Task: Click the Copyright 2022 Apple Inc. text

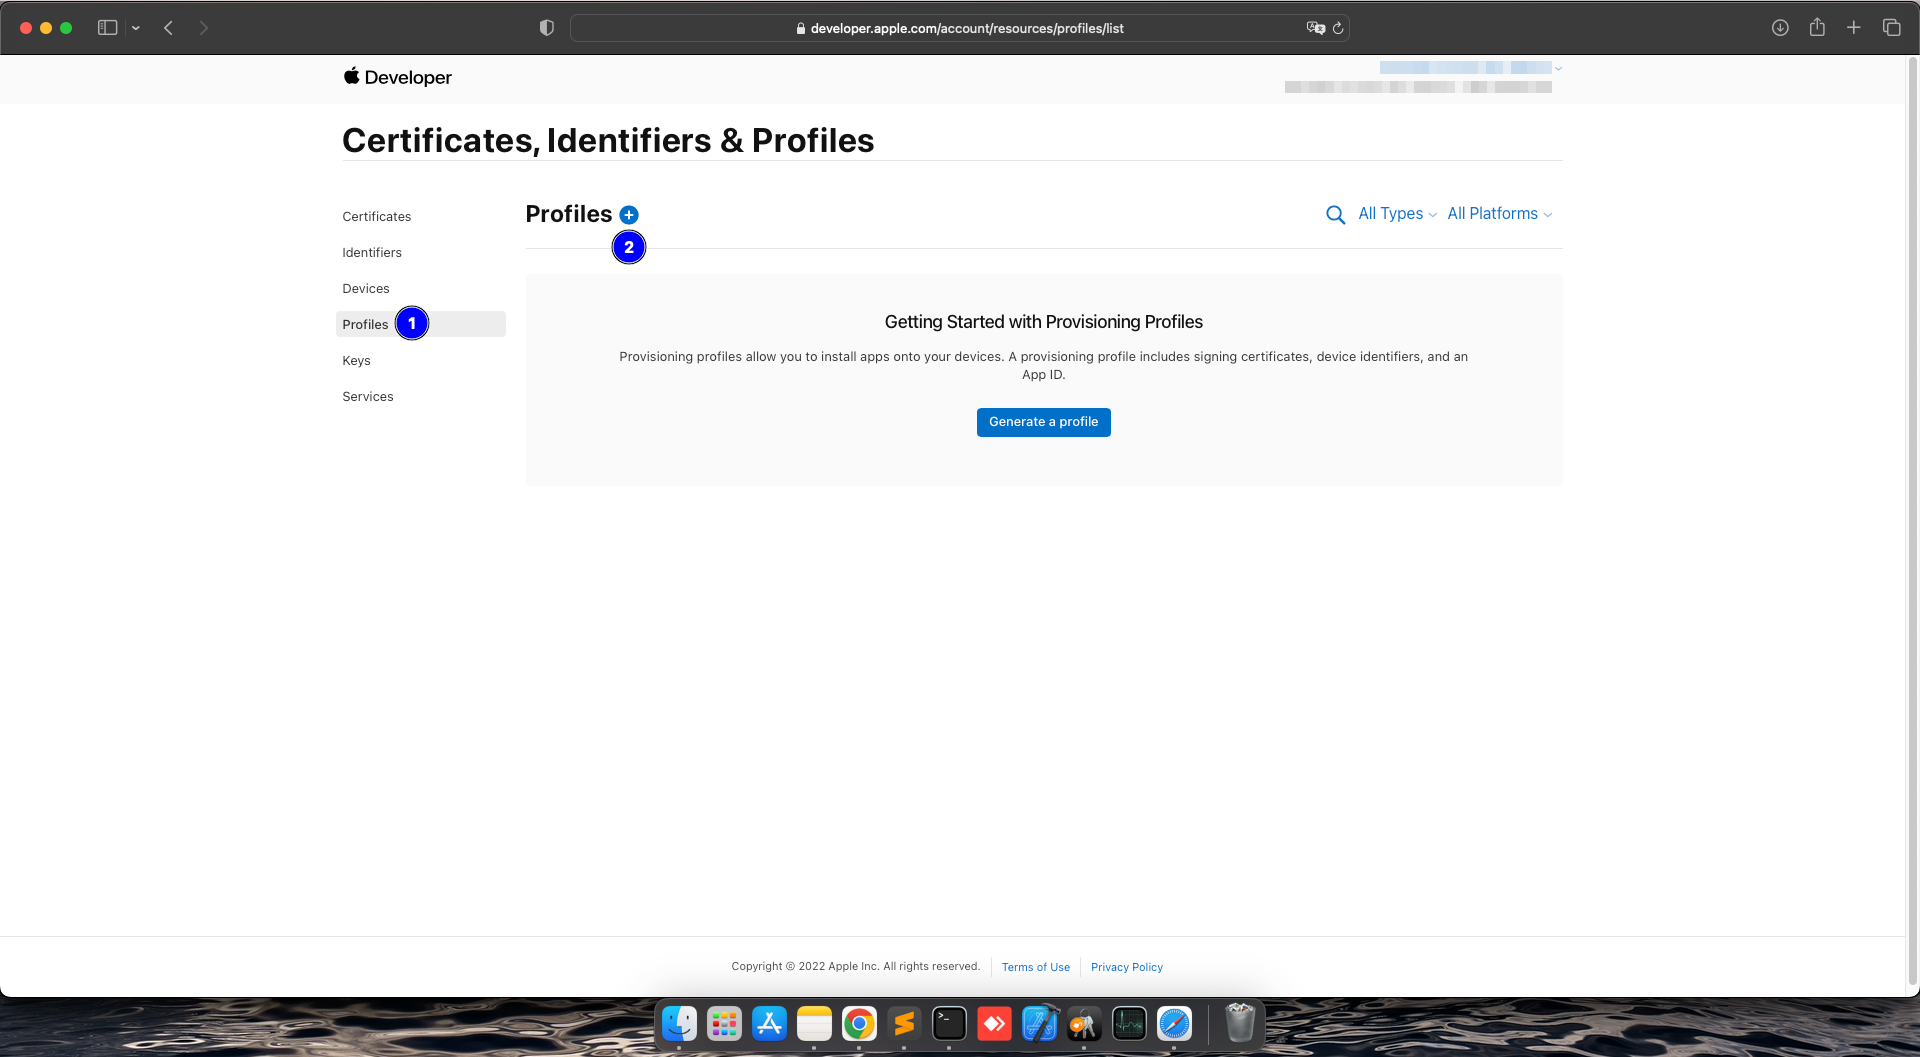Action: tap(856, 966)
